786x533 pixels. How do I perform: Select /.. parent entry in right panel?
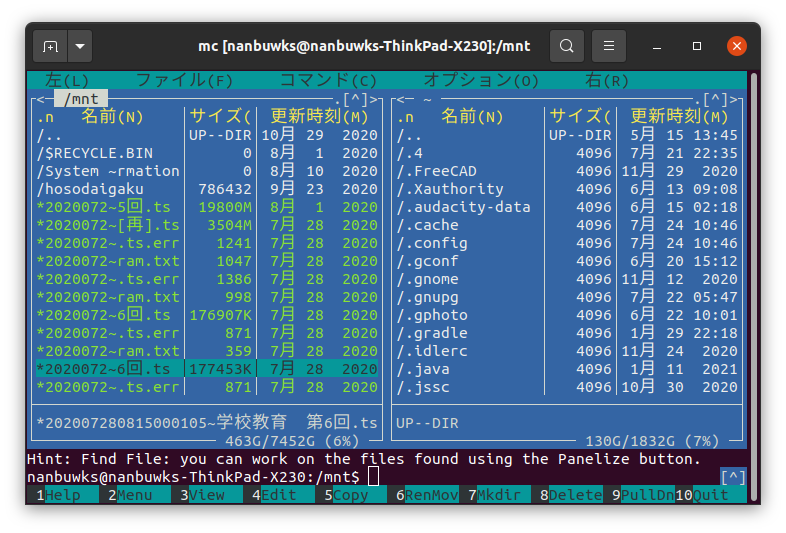(567, 135)
